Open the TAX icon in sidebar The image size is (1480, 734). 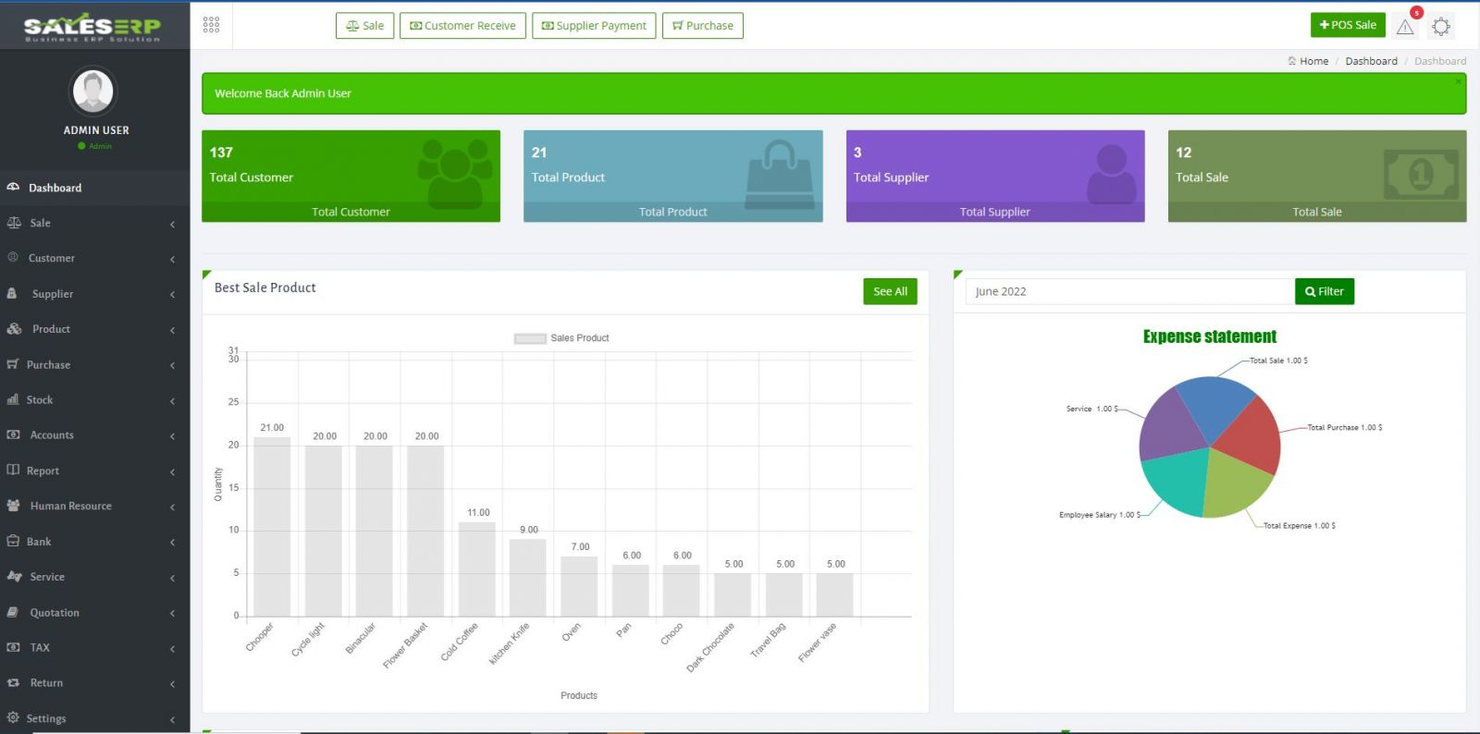pyautogui.click(x=14, y=647)
